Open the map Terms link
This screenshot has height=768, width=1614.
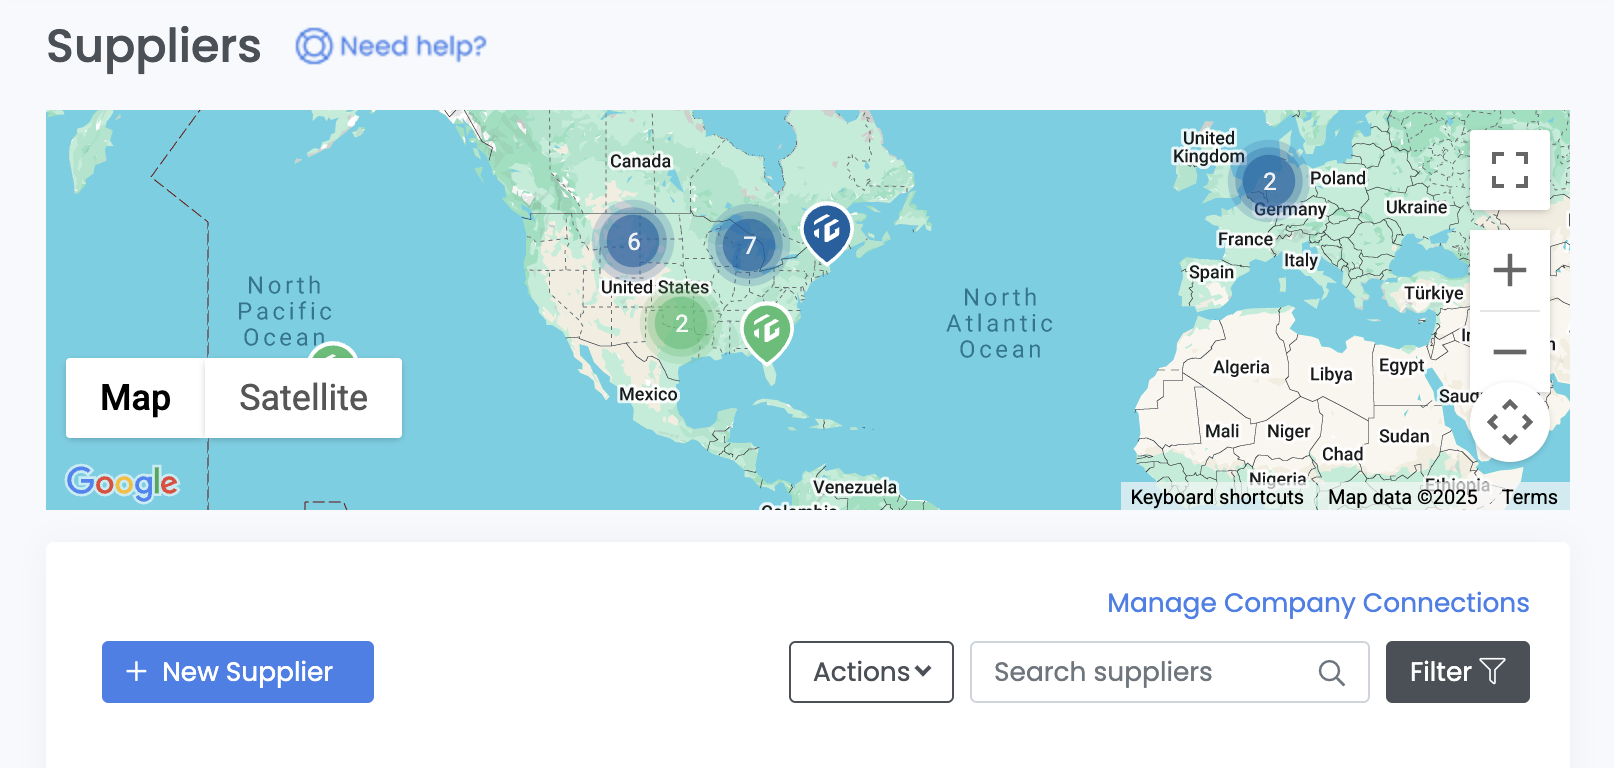[x=1529, y=497]
